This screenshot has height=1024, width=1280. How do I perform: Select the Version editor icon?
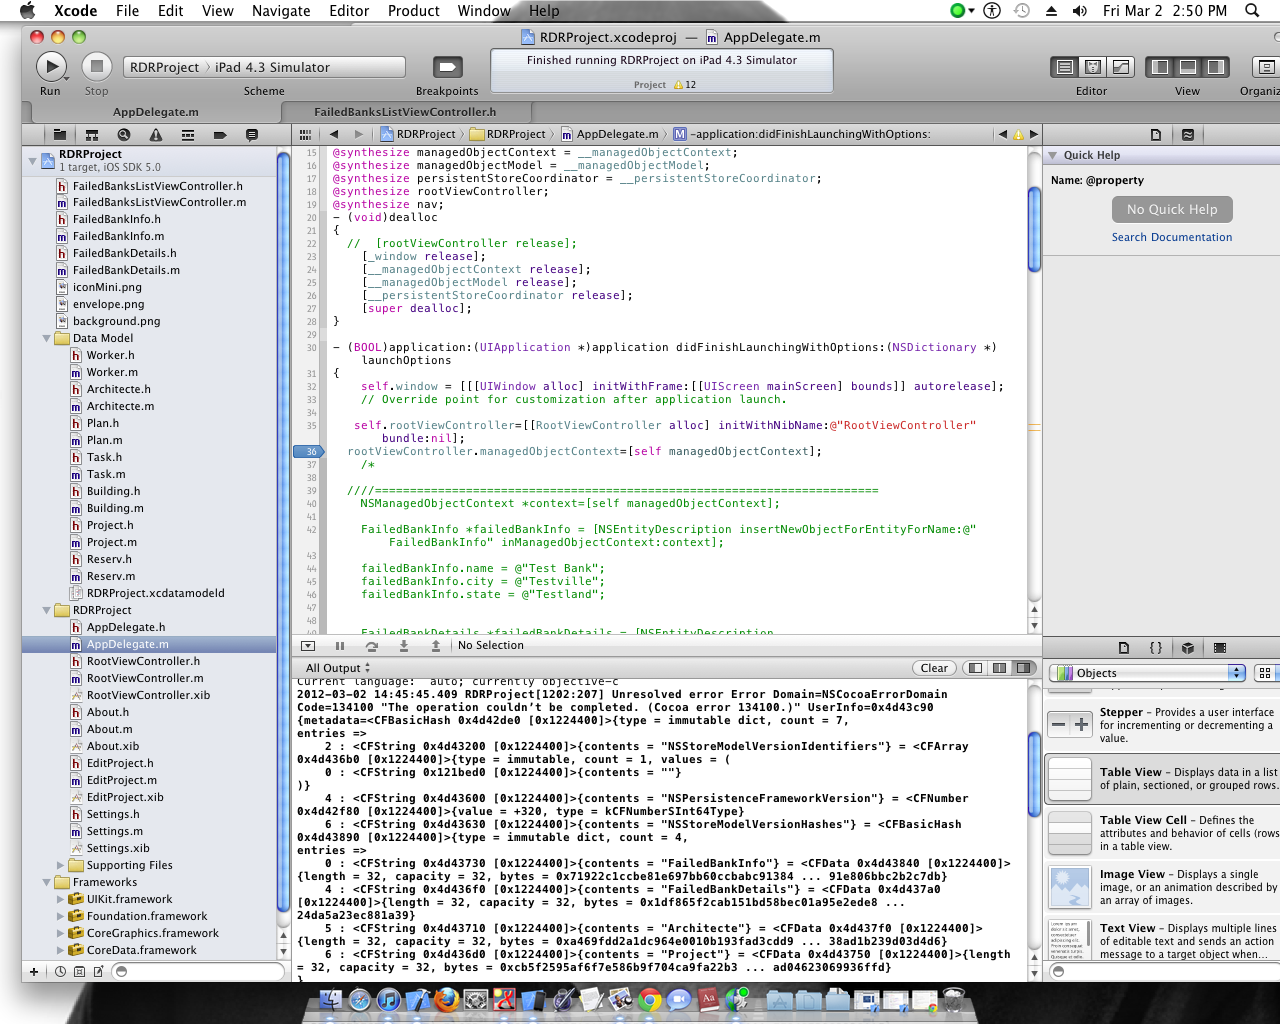click(x=1121, y=67)
